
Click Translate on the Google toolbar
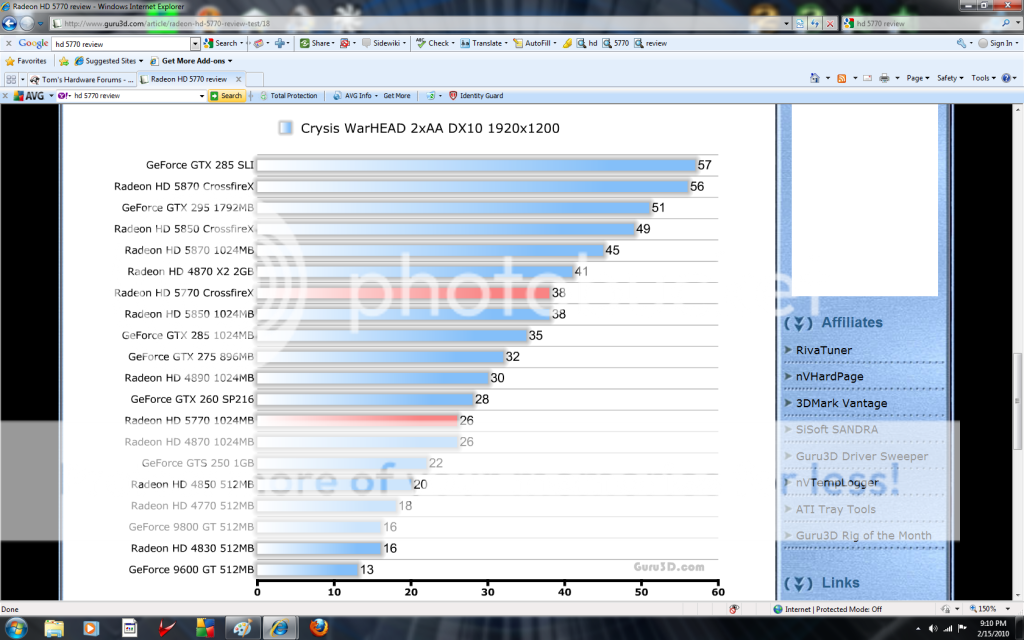[x=483, y=43]
